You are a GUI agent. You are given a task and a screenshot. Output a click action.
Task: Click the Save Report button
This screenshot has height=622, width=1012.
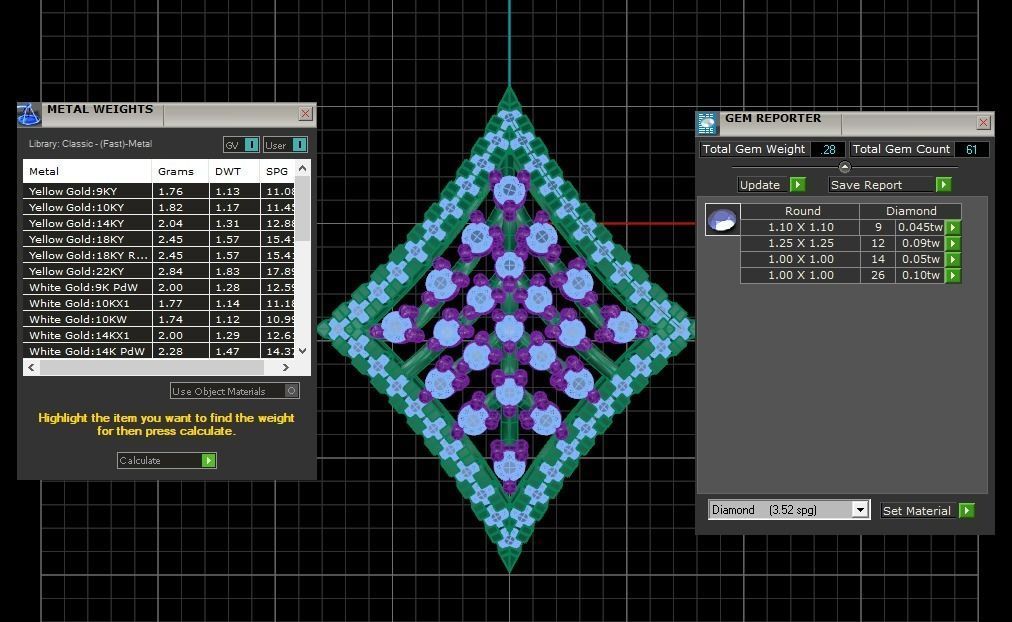click(x=881, y=185)
